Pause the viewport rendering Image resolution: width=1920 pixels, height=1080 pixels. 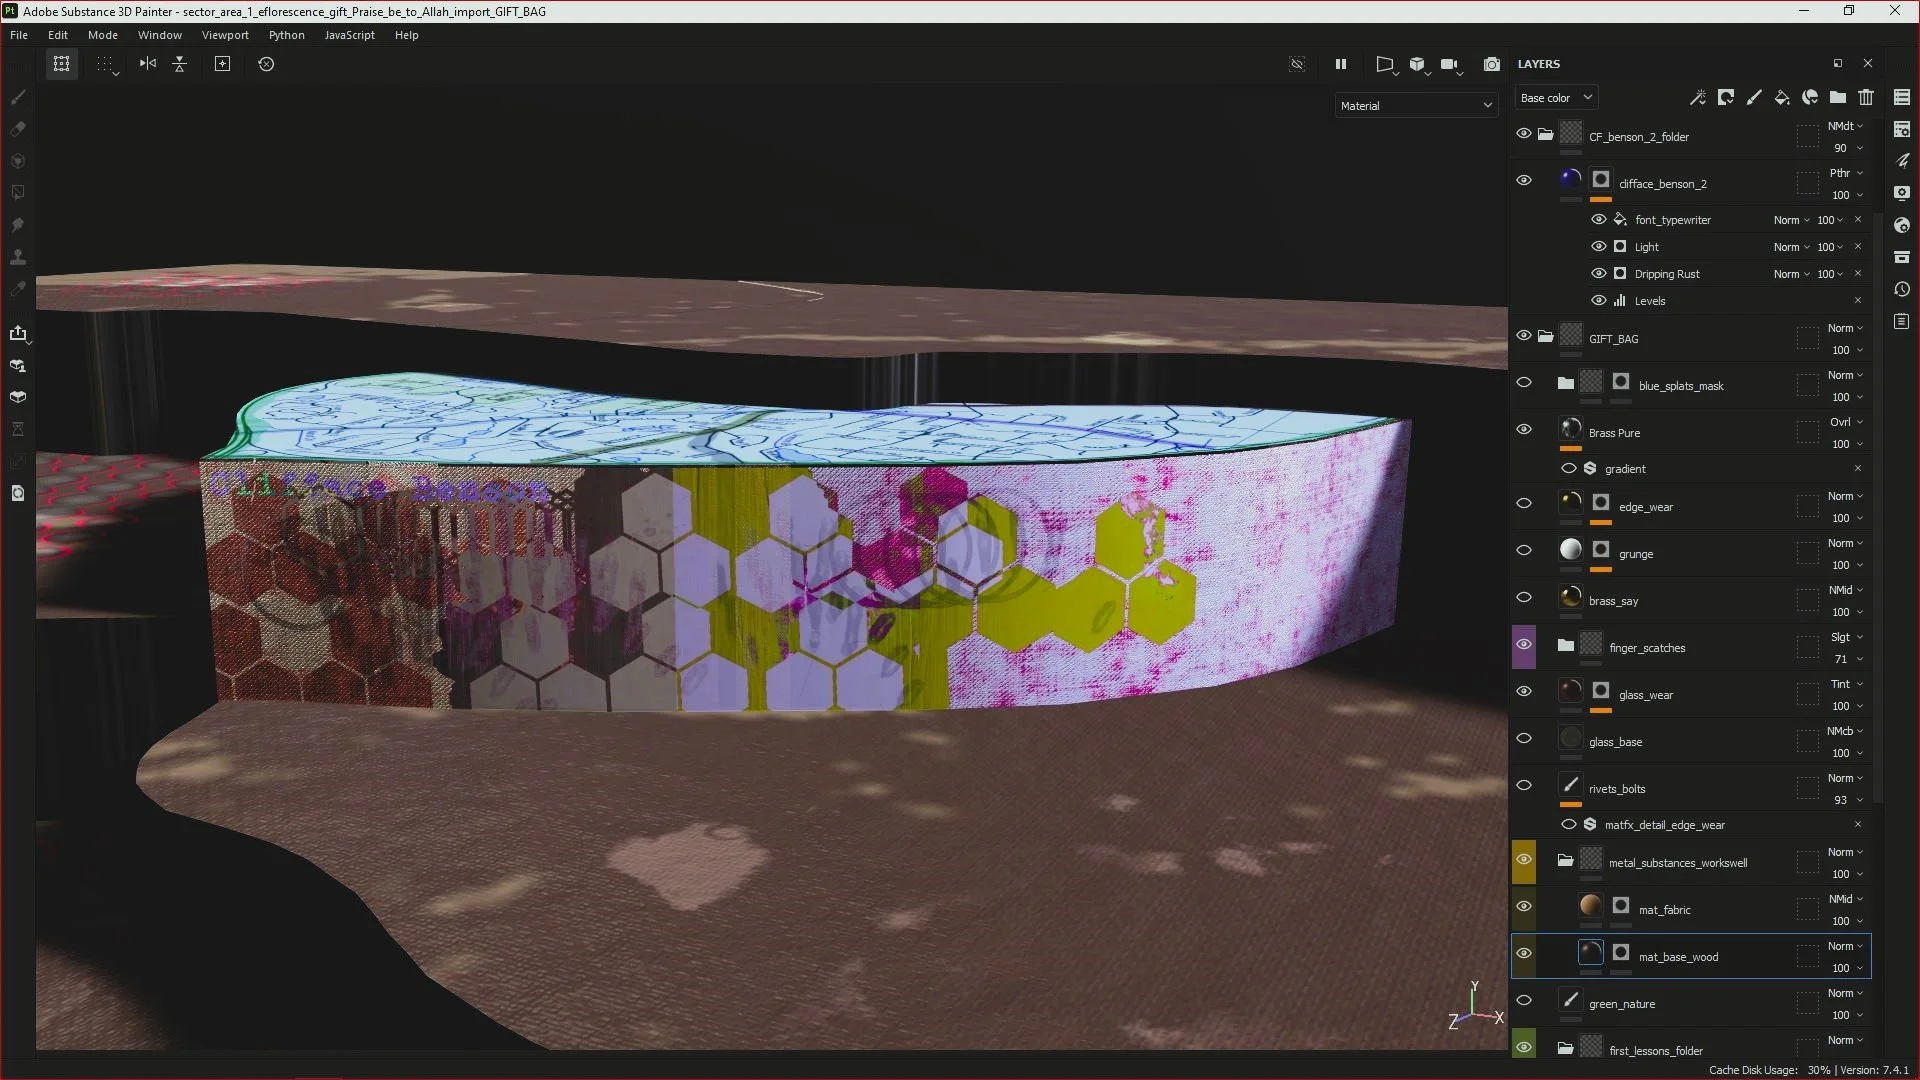(1341, 64)
